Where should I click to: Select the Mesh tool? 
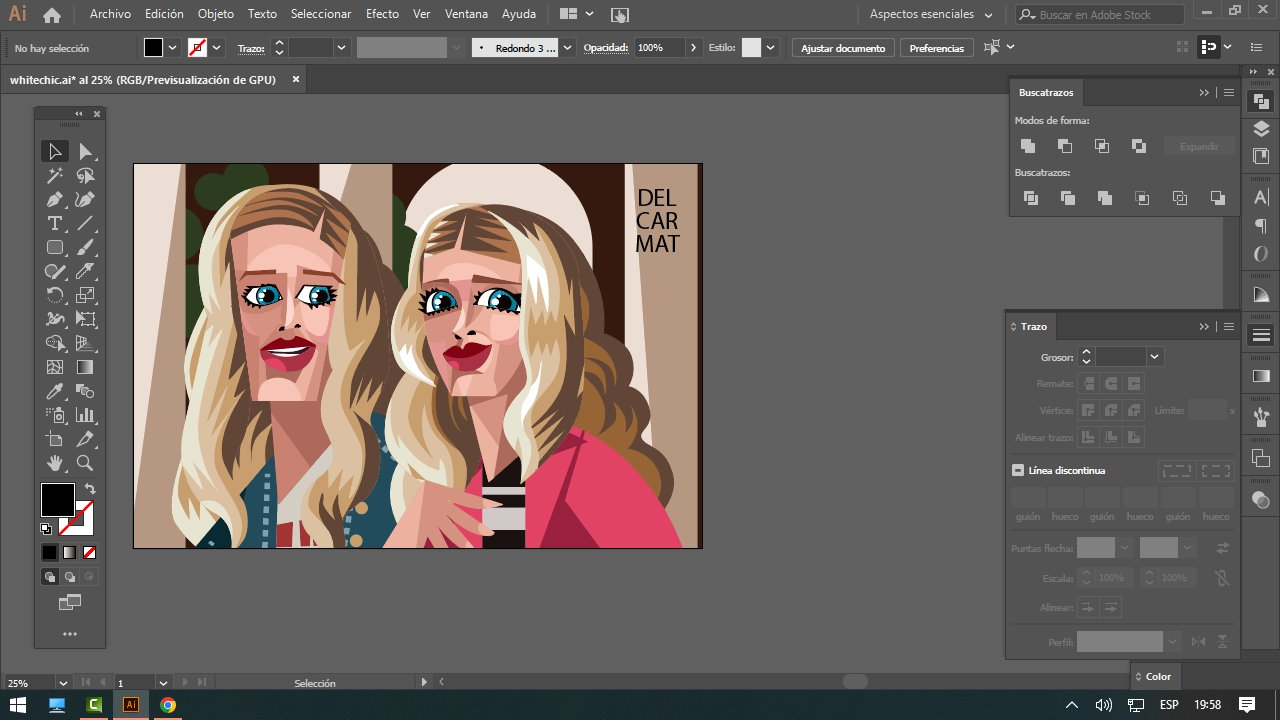55,367
